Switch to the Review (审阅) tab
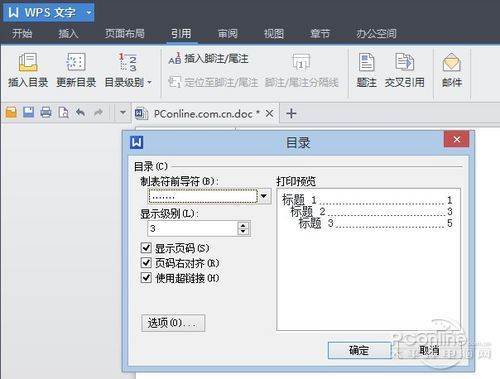The width and height of the screenshot is (500, 379). [x=228, y=33]
